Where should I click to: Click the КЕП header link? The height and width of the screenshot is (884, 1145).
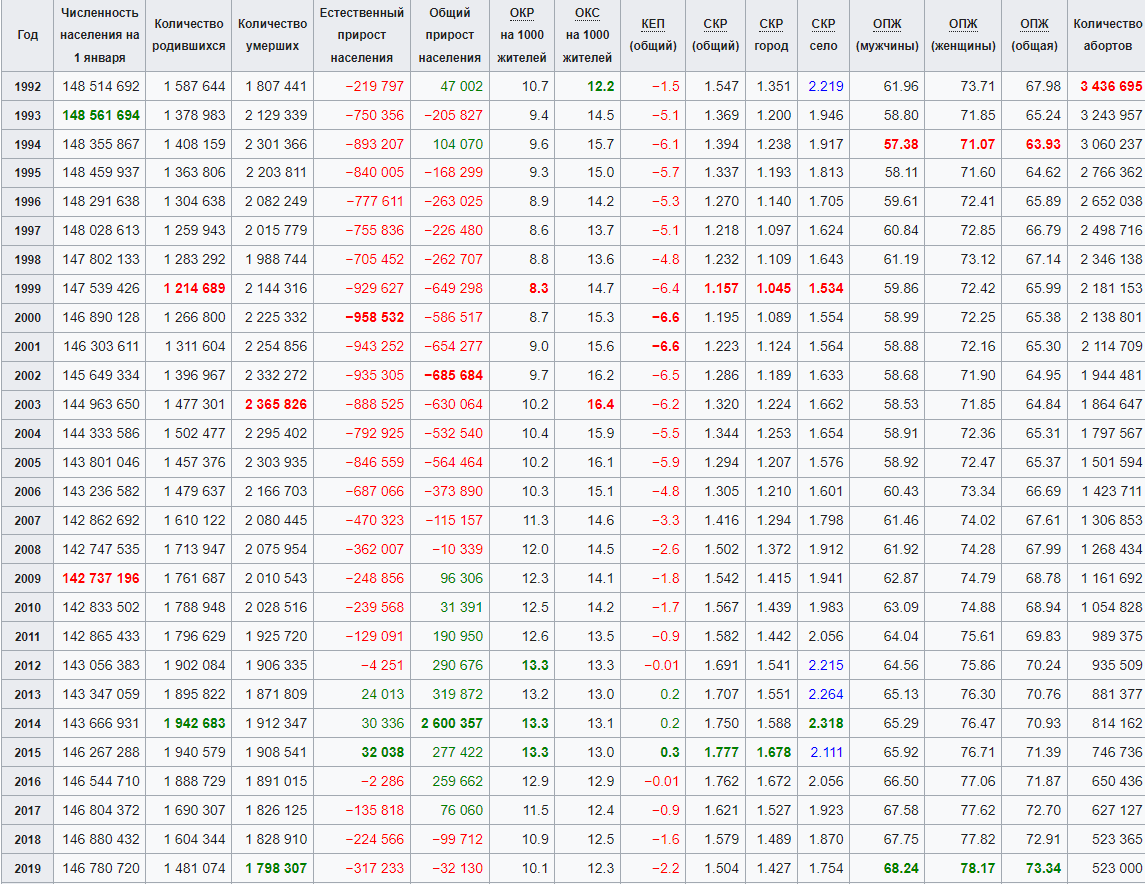[653, 24]
